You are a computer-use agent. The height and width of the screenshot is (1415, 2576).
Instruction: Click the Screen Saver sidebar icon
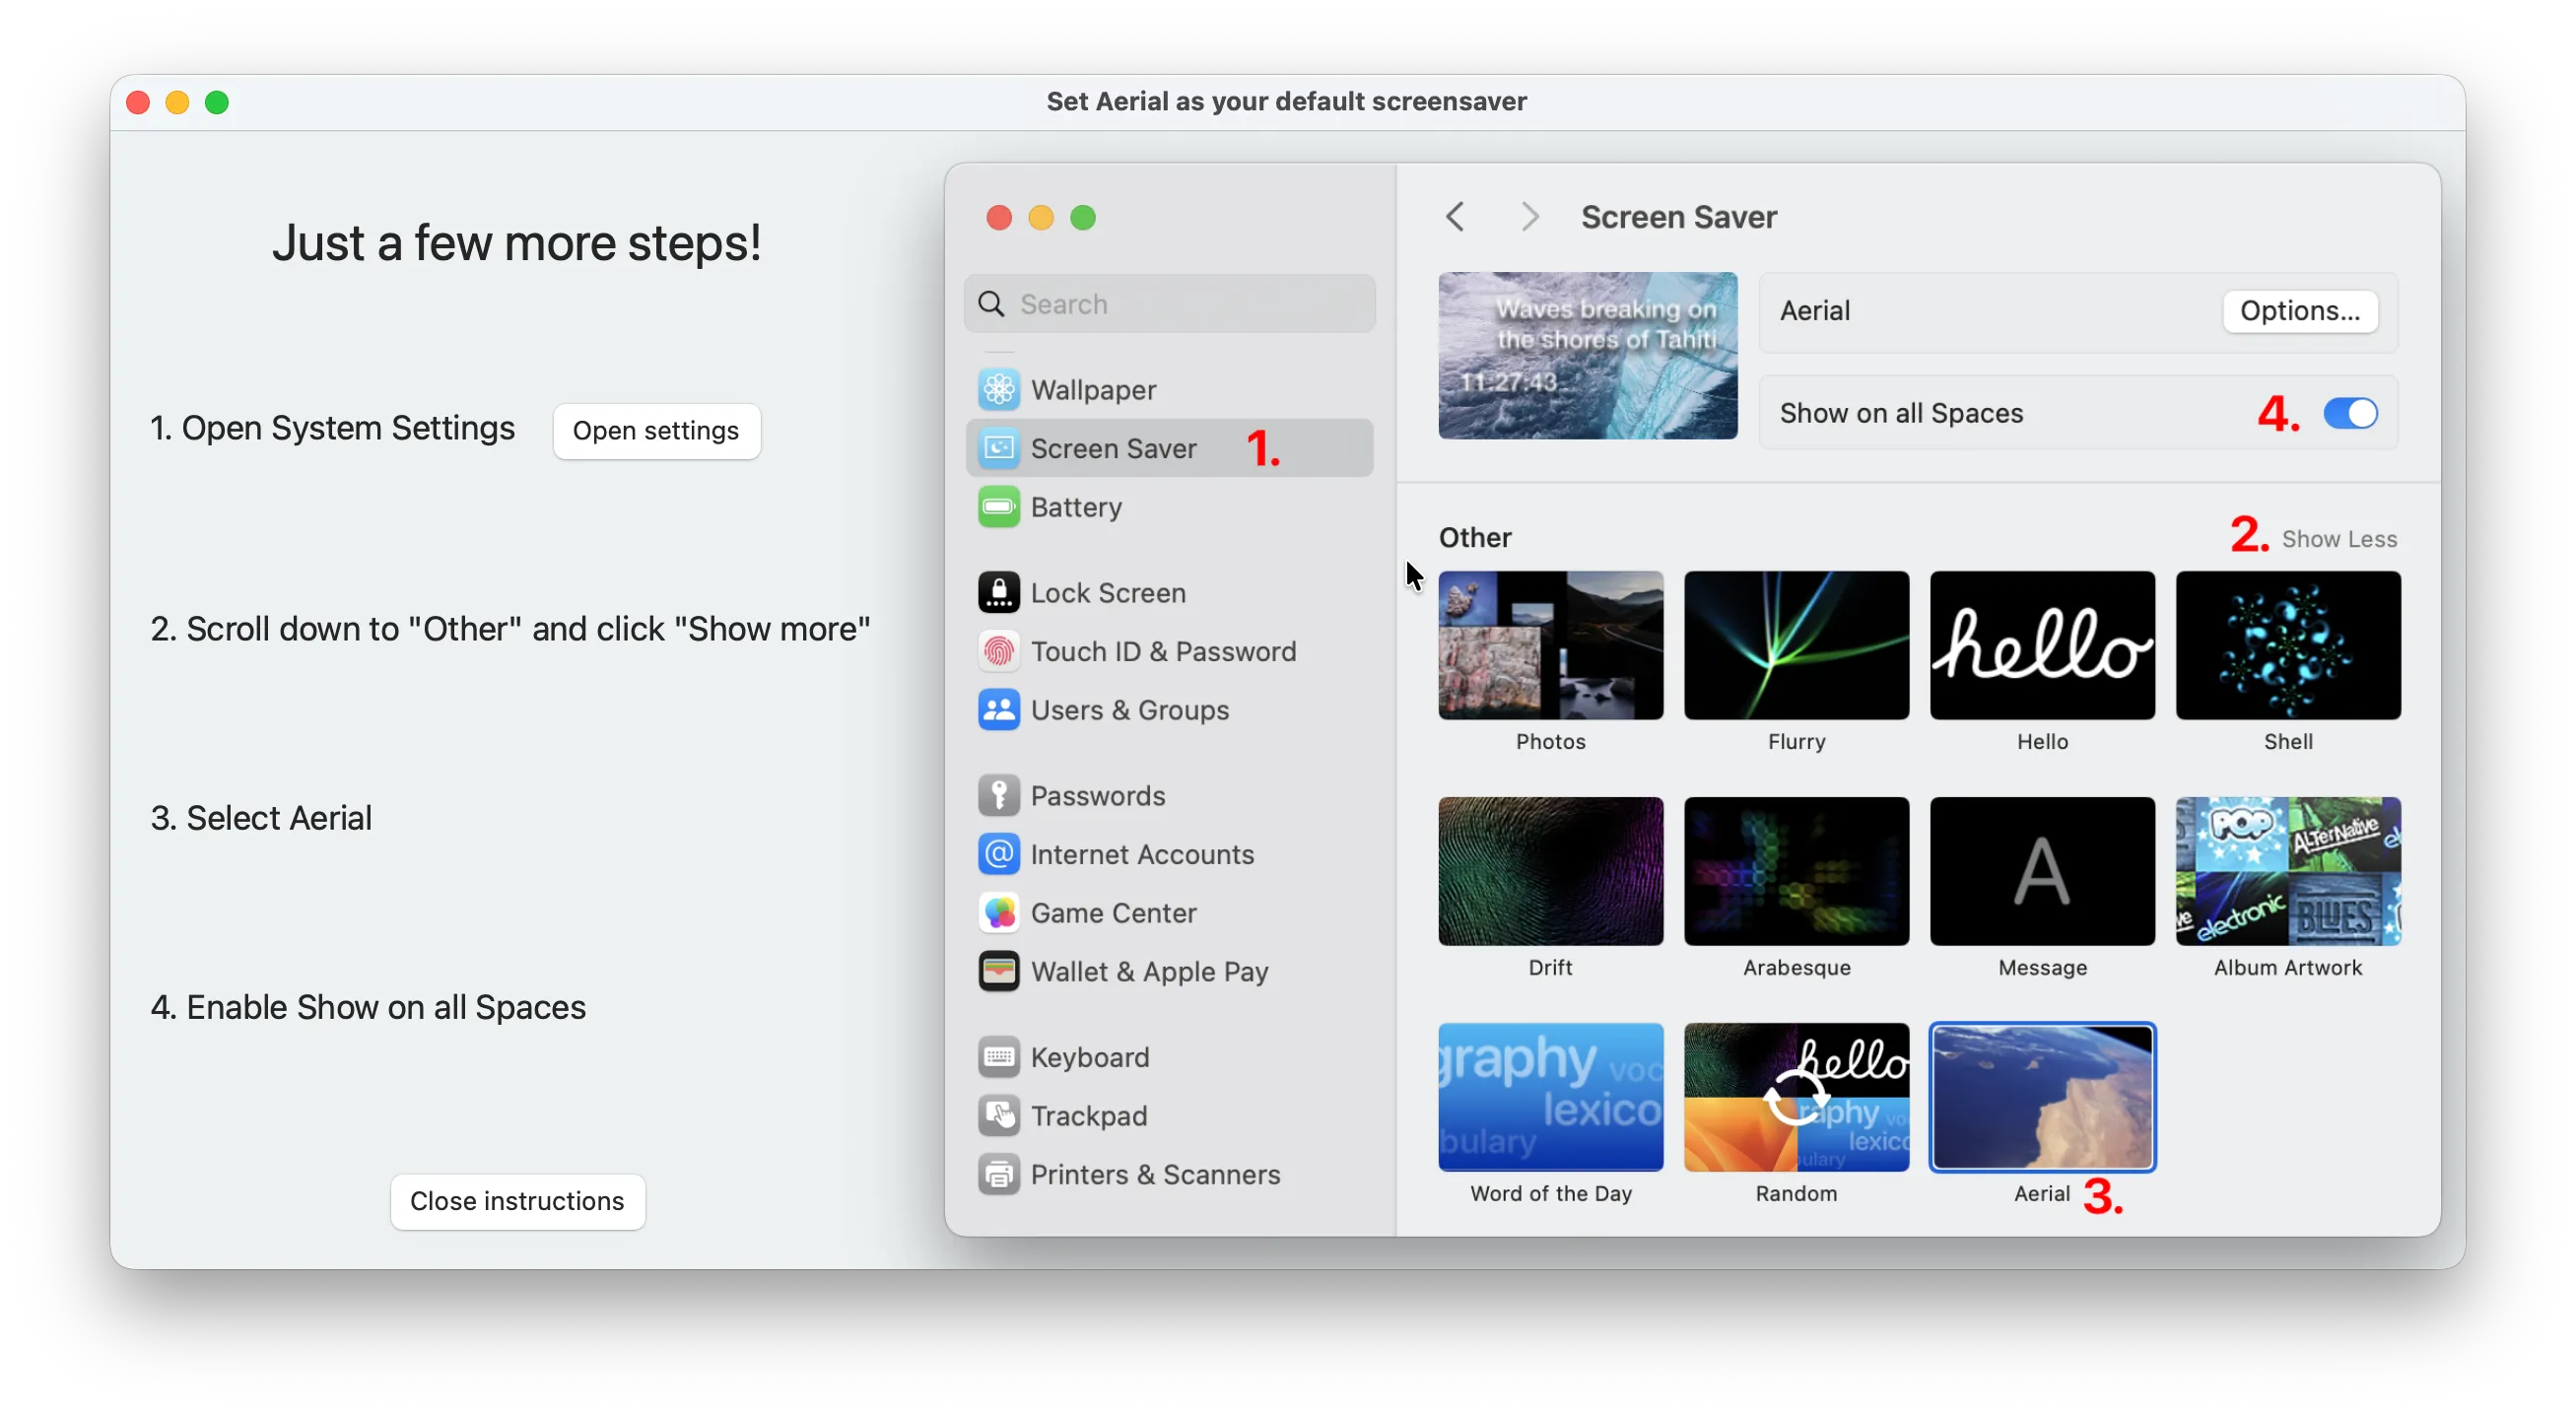(998, 448)
